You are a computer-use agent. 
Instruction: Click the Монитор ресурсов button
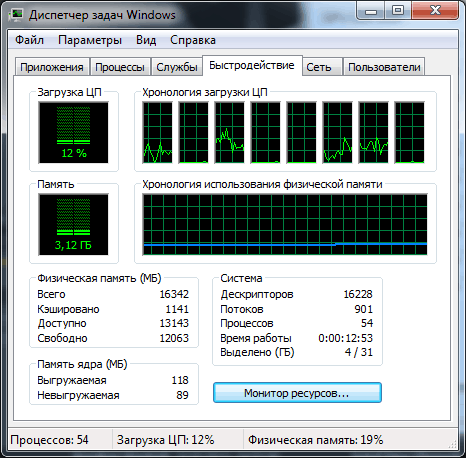click(x=297, y=393)
